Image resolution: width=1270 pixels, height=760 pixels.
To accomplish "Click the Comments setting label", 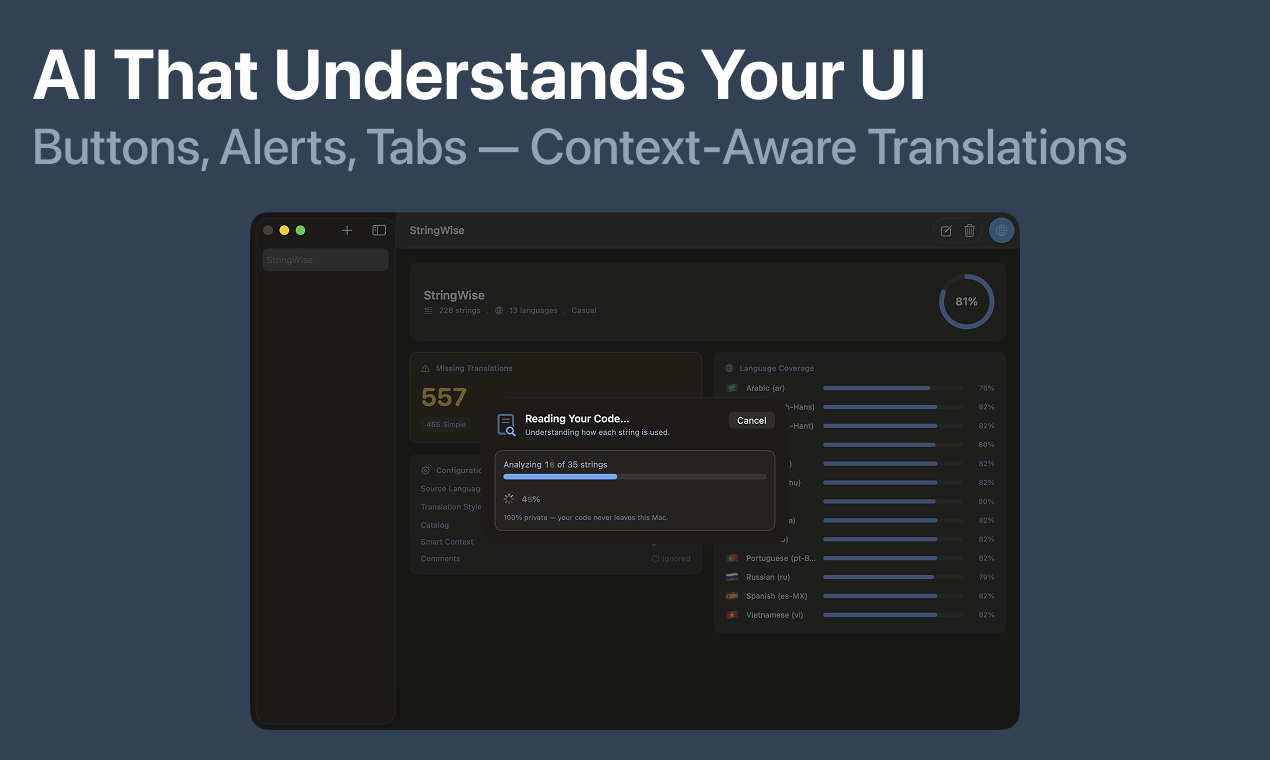I will [x=441, y=559].
